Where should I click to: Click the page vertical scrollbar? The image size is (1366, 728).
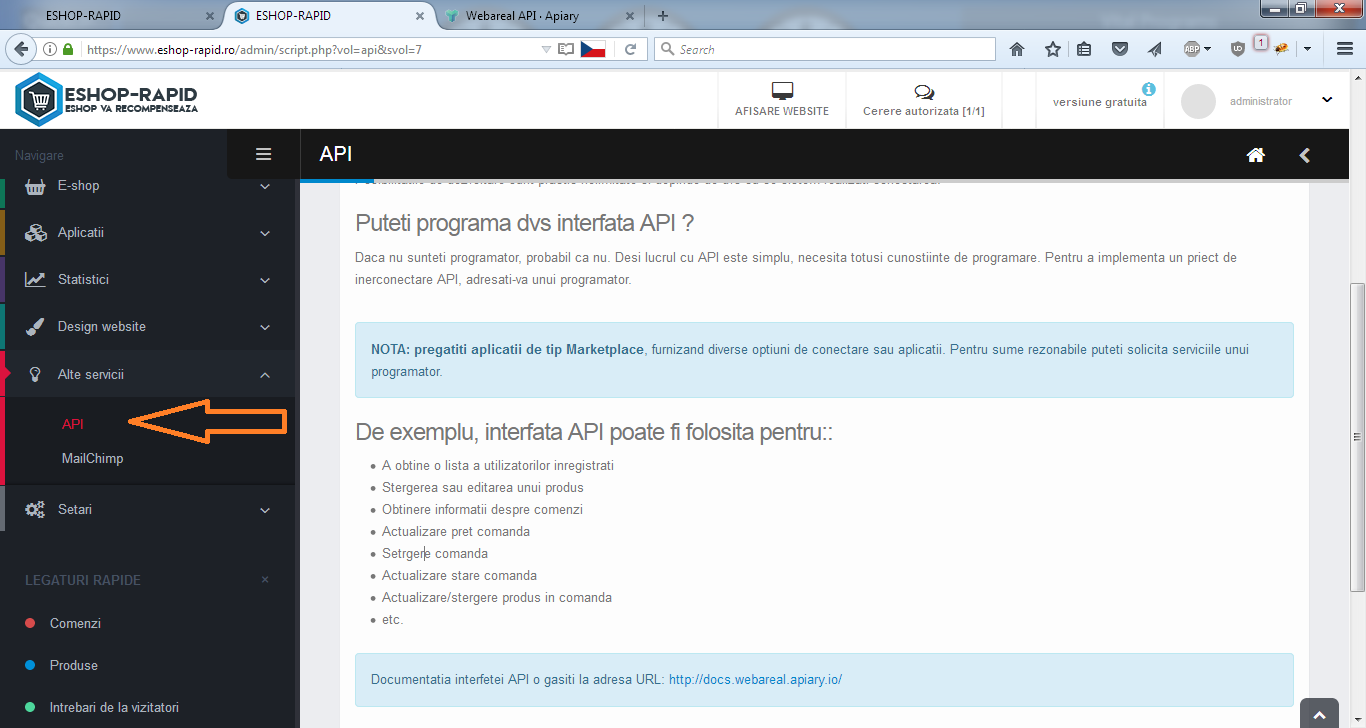pos(1357,400)
